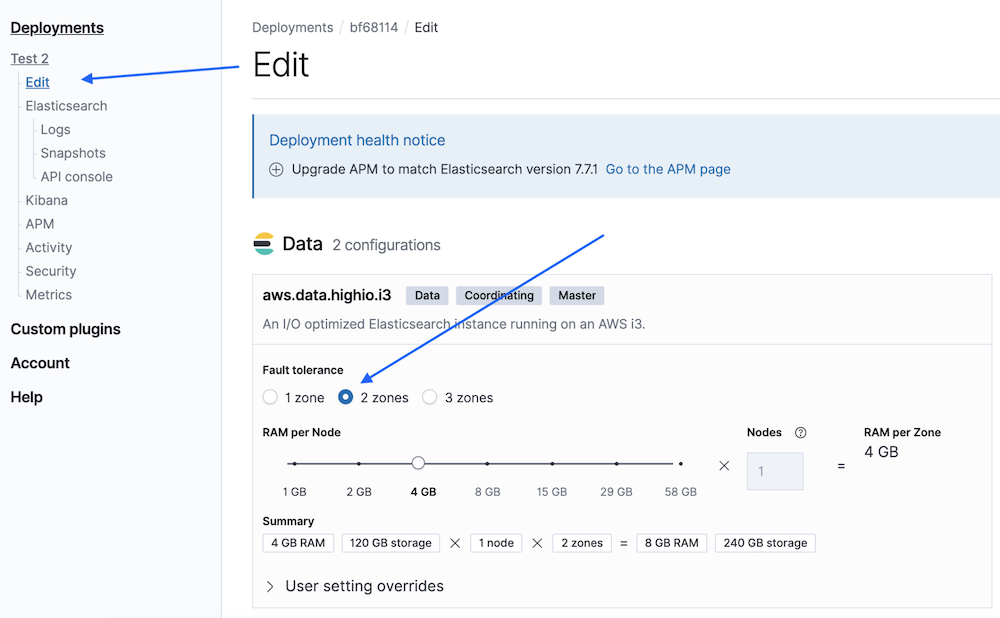Screen dimensions: 1000x618
Task: Open the Help section
Action: pyautogui.click(x=27, y=397)
